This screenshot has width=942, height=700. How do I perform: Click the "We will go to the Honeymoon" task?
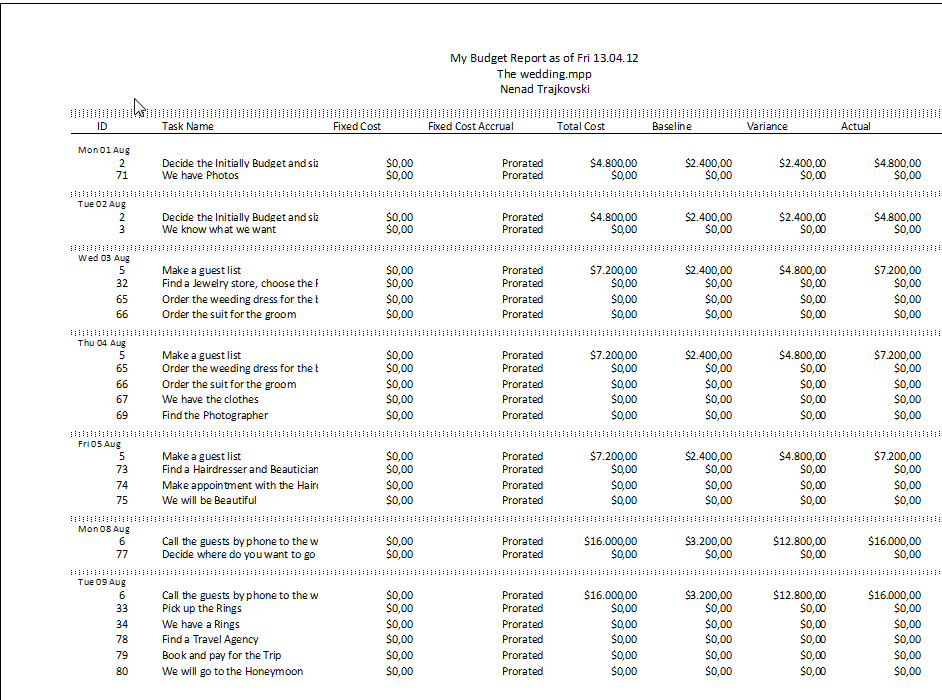click(232, 671)
